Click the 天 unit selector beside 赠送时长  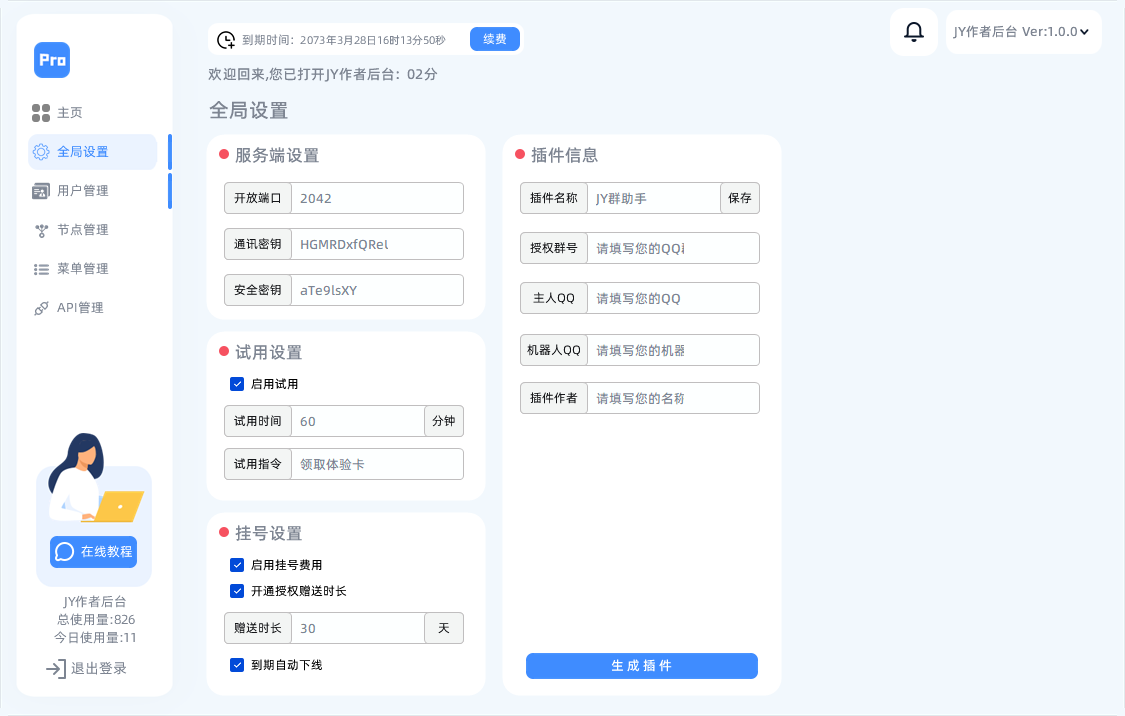click(443, 628)
